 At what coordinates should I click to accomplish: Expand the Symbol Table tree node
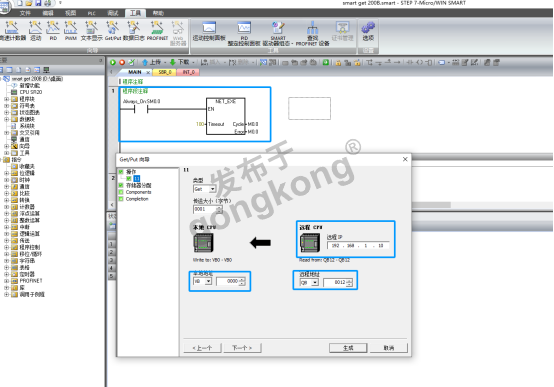(x=6, y=106)
